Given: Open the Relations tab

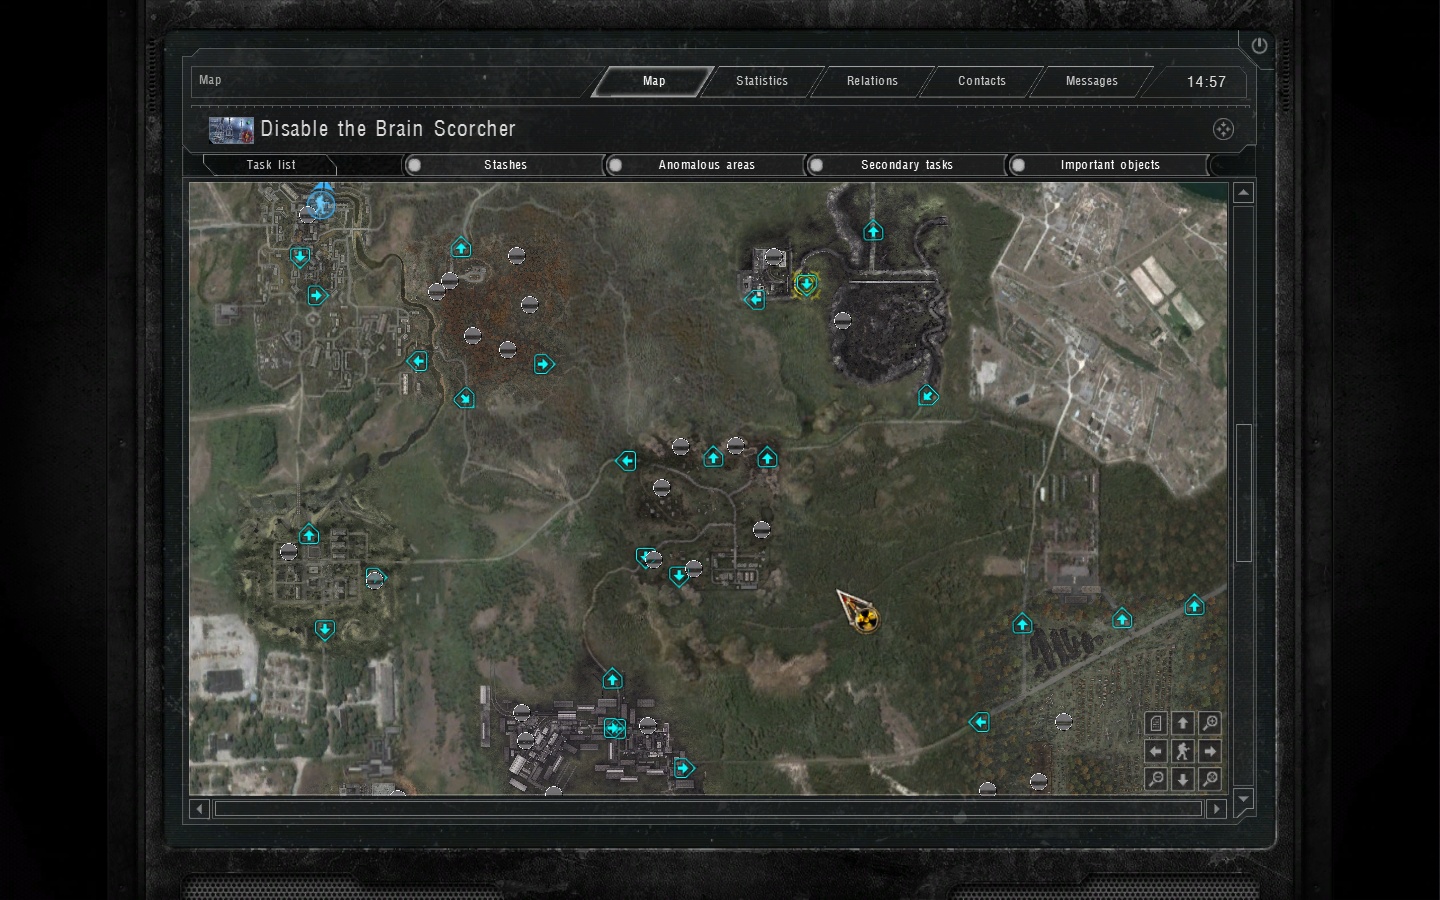Looking at the screenshot, I should [x=872, y=81].
